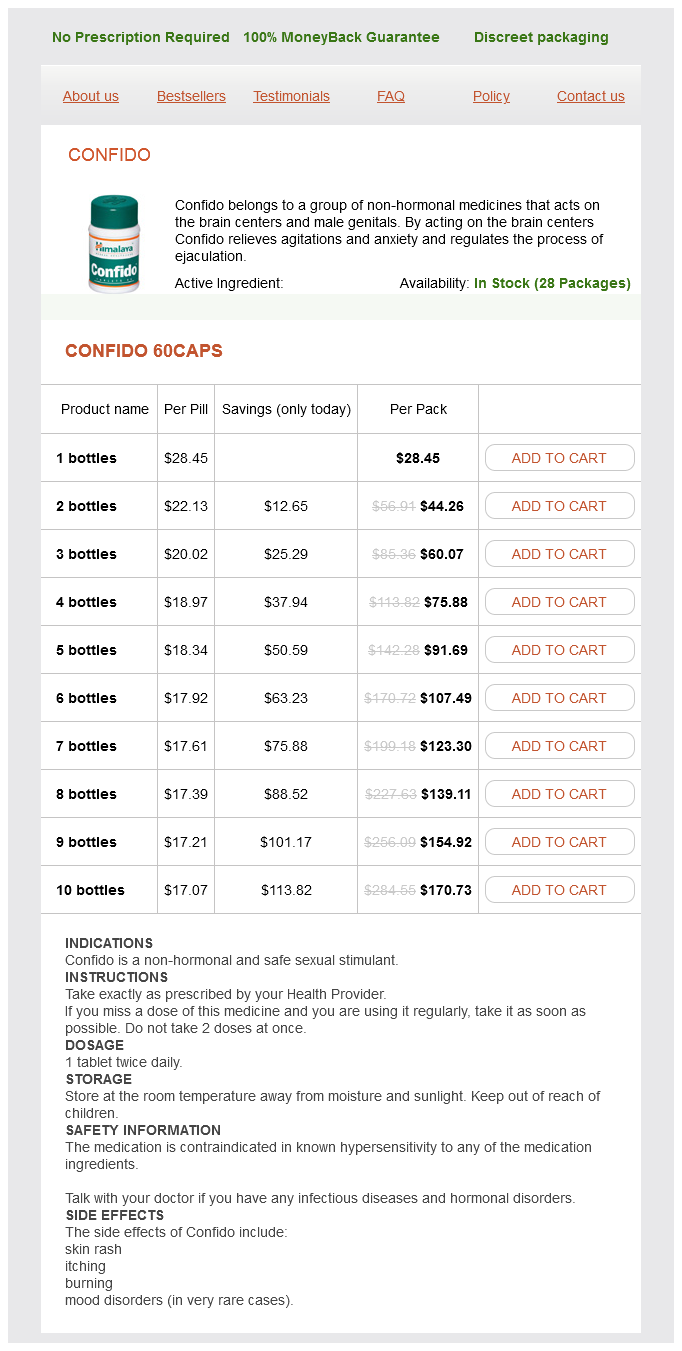Open the About us page
Screen dimensions: 682x1351
[91, 96]
